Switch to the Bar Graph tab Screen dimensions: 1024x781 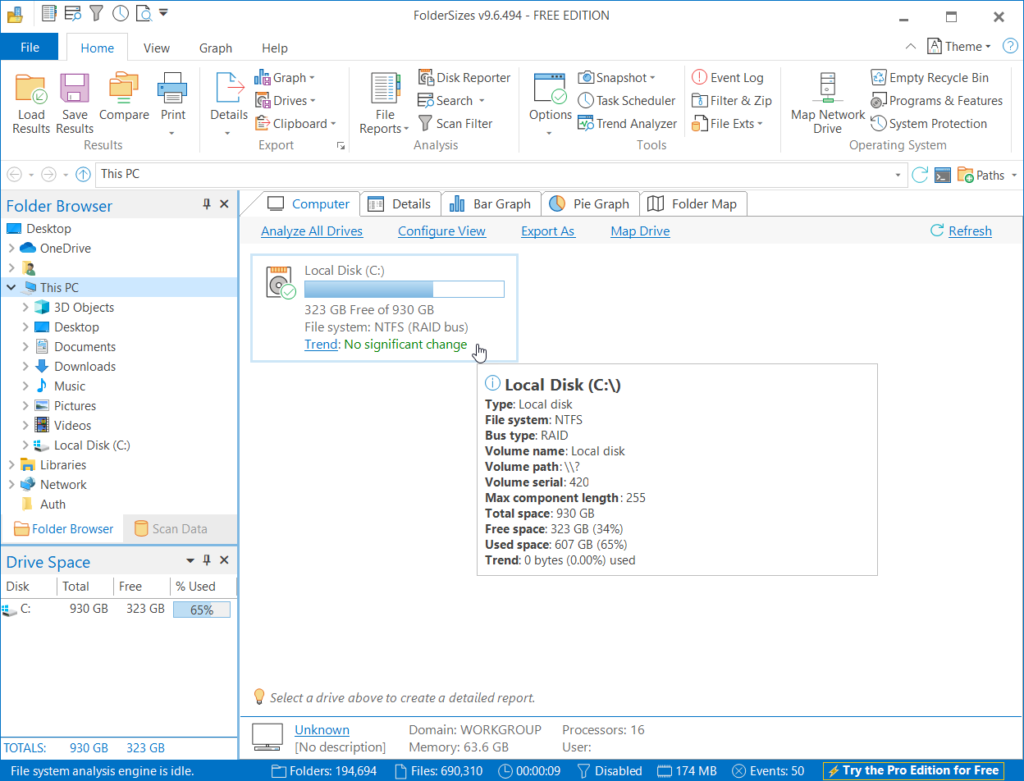491,204
